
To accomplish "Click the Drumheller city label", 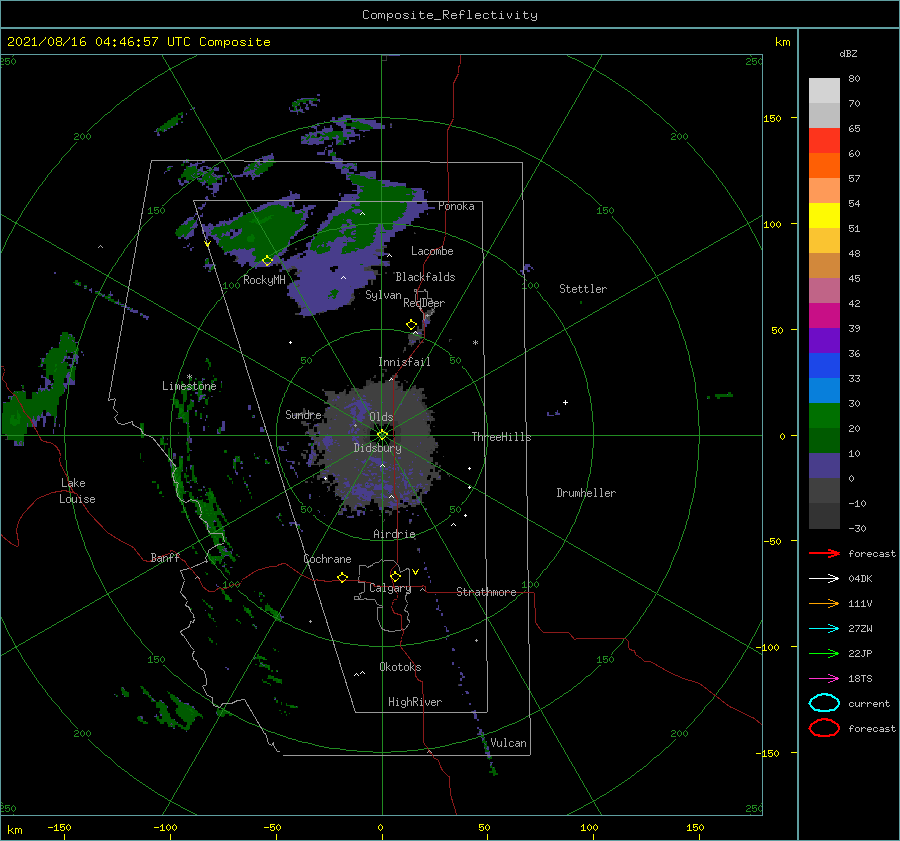I will (586, 493).
